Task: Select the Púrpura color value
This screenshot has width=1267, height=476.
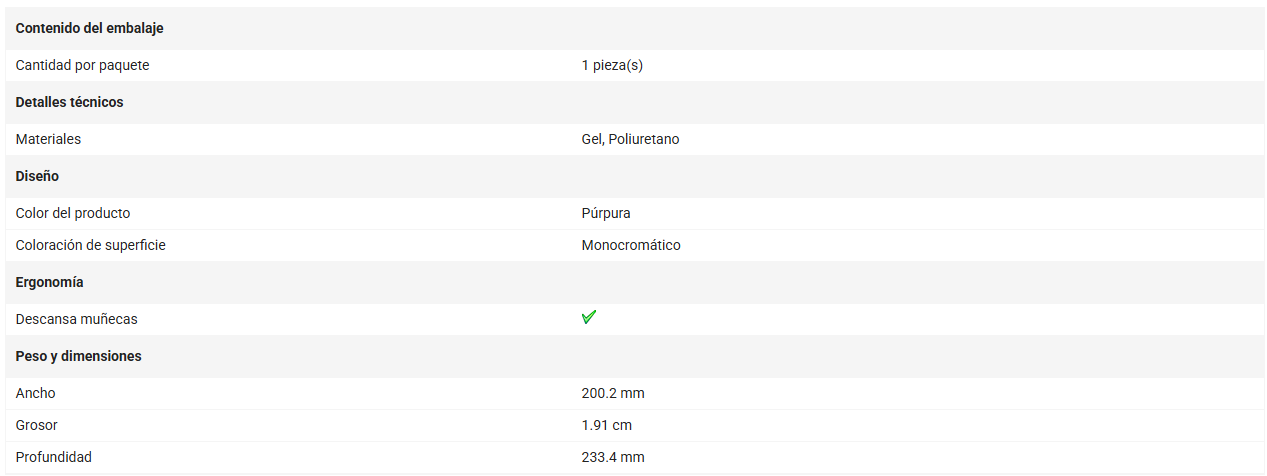Action: click(x=606, y=213)
